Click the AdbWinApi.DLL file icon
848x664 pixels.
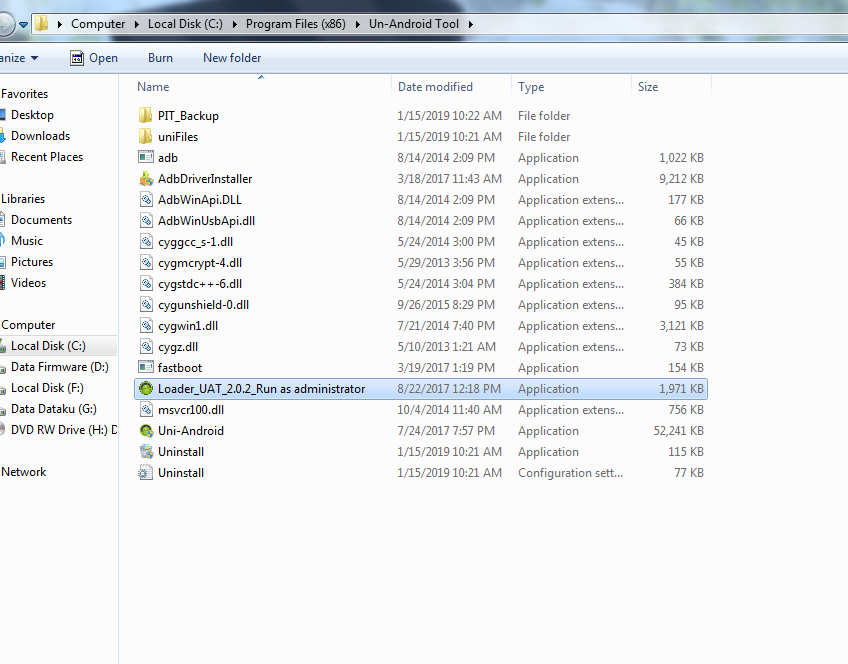[x=145, y=200]
